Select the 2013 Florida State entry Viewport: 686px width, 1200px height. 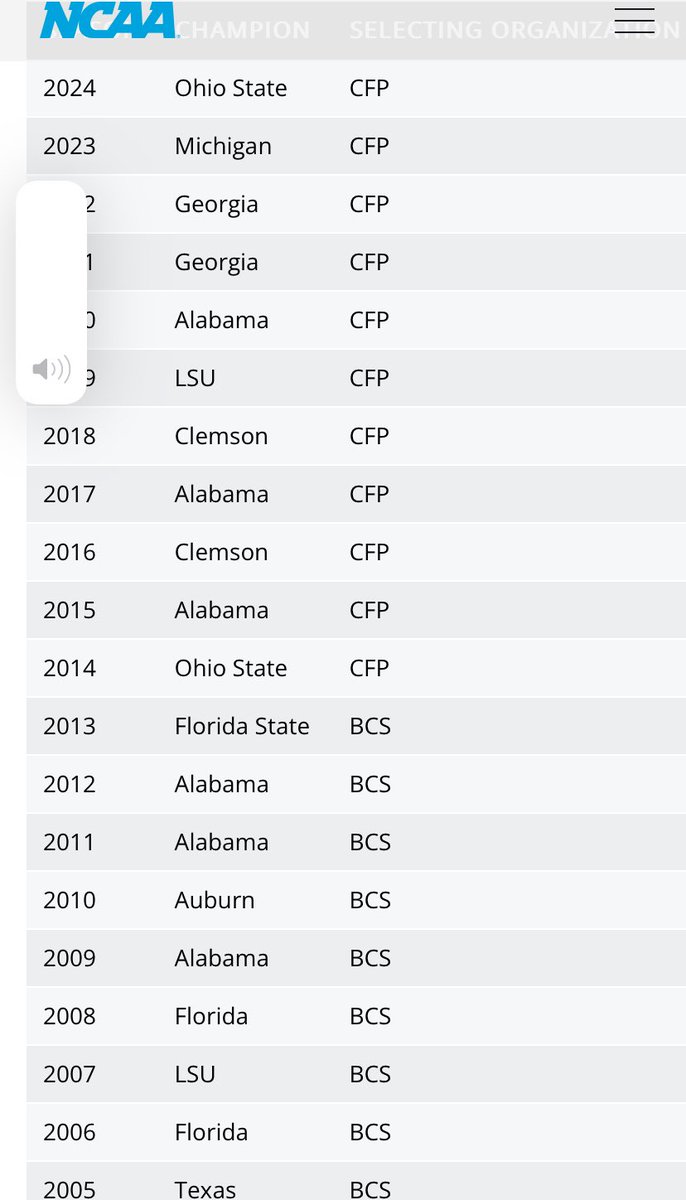pyautogui.click(x=241, y=726)
